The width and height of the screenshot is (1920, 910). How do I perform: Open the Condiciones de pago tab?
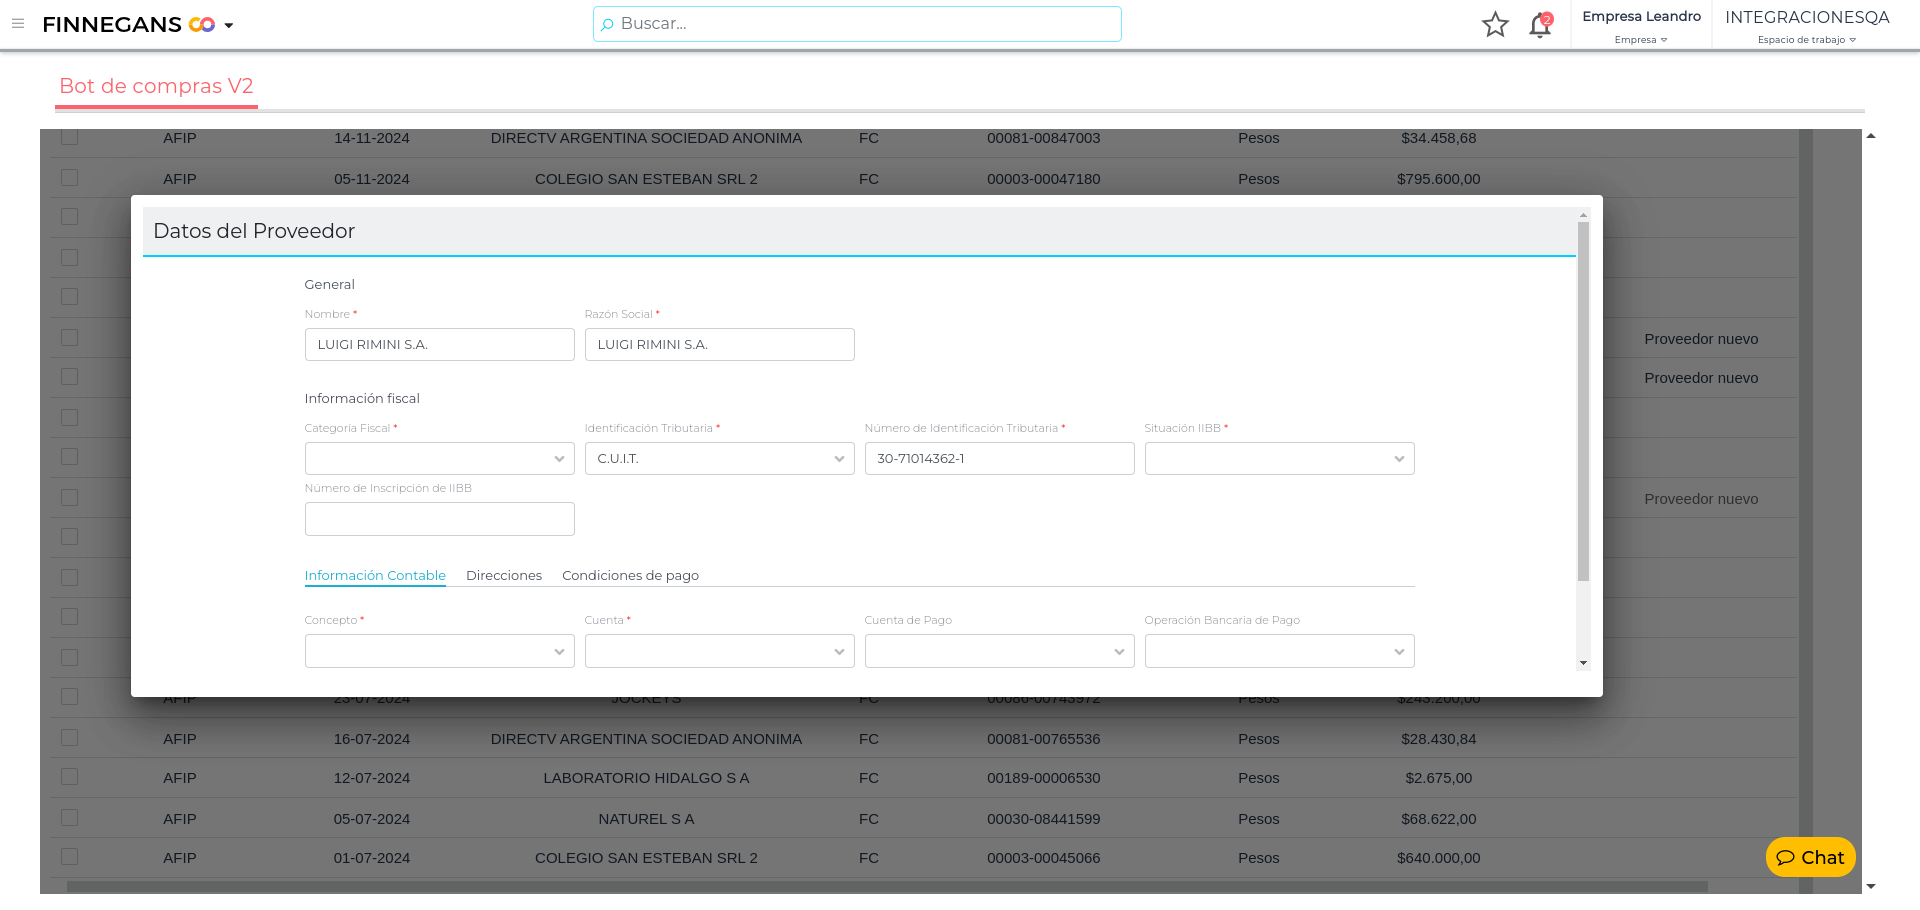630,576
